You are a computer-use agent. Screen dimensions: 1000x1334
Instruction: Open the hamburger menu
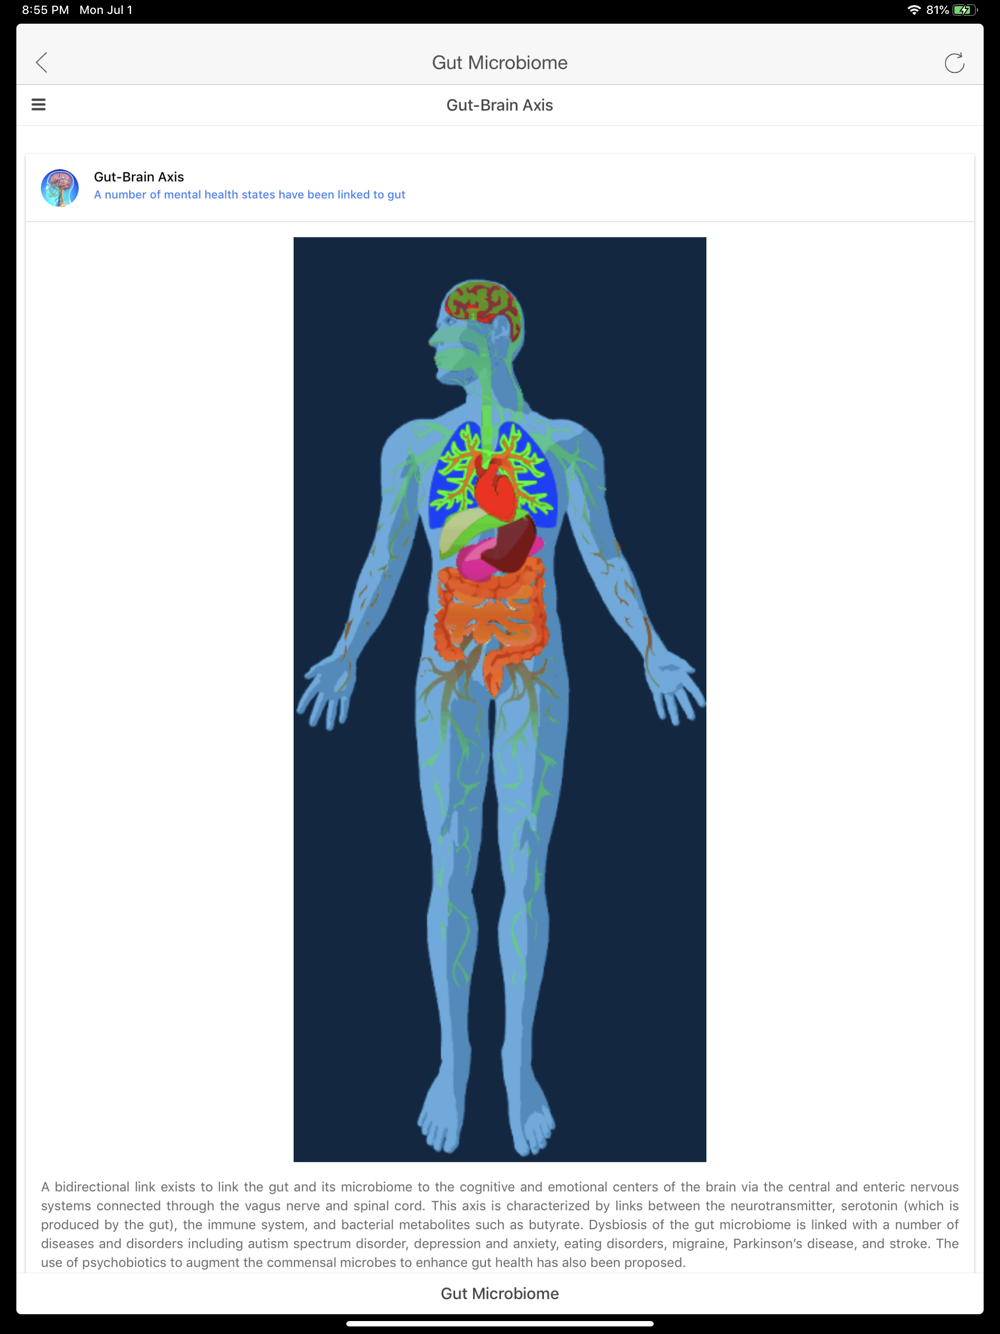39,105
